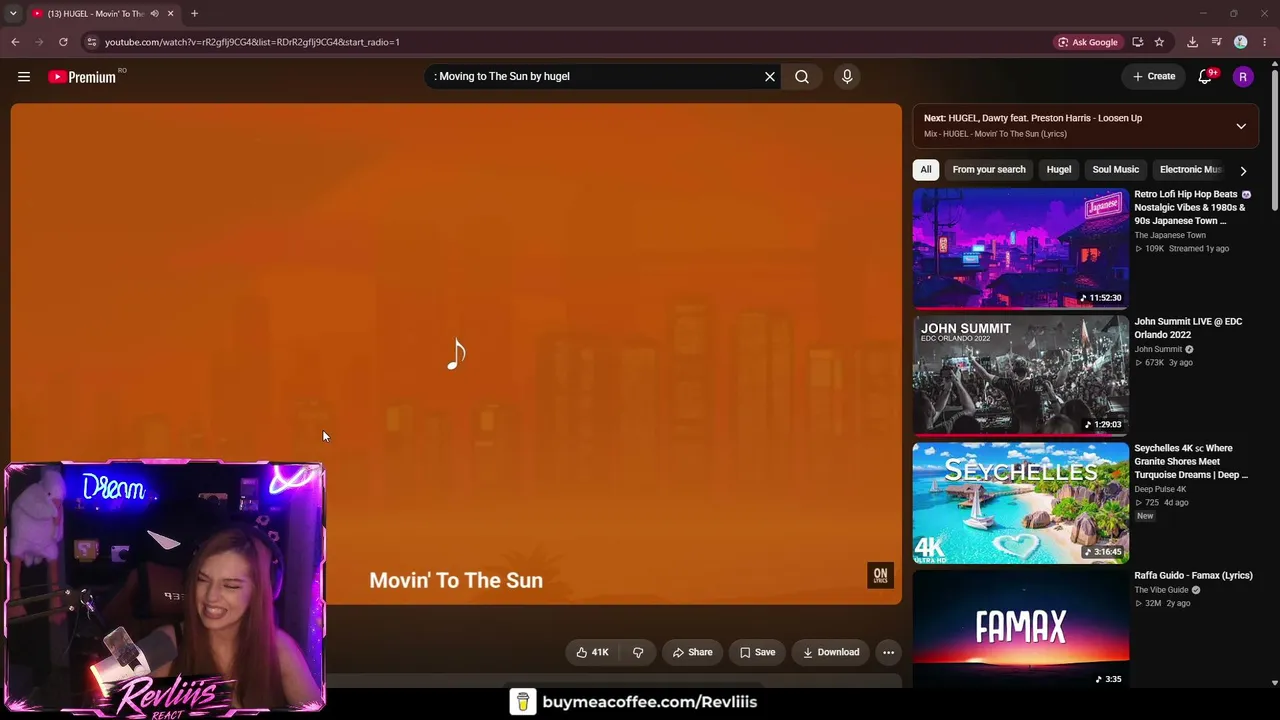Close the HUGEL YouTube tab

[170, 14]
